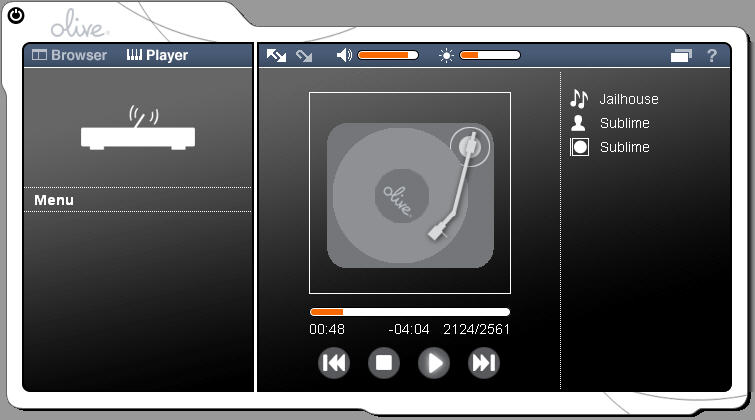This screenshot has width=755, height=420.
Task: Stop playback
Action: pos(384,363)
